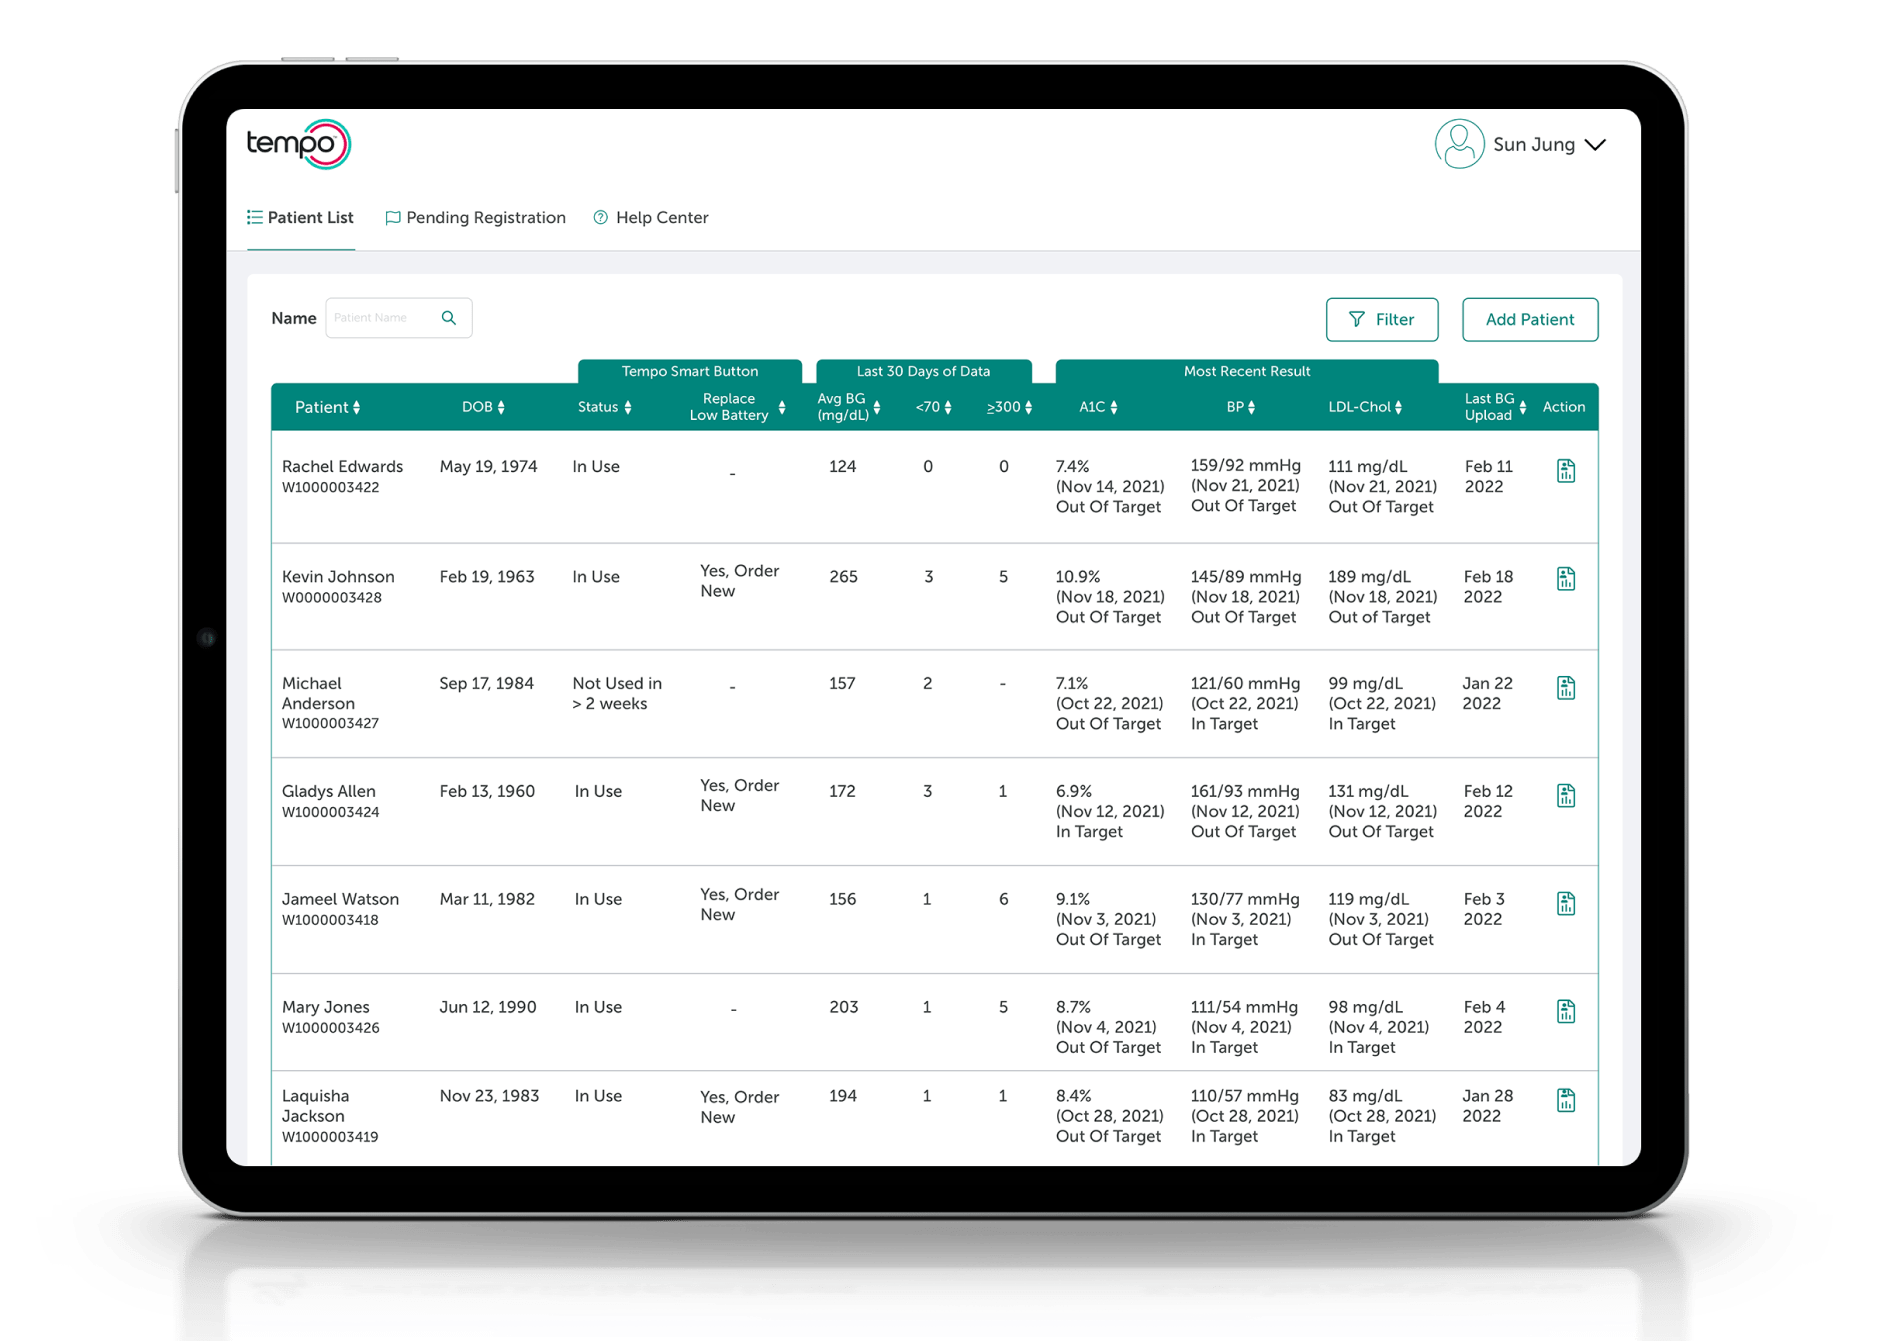Click Last BG Upload Jan 28 2022

(1487, 1106)
